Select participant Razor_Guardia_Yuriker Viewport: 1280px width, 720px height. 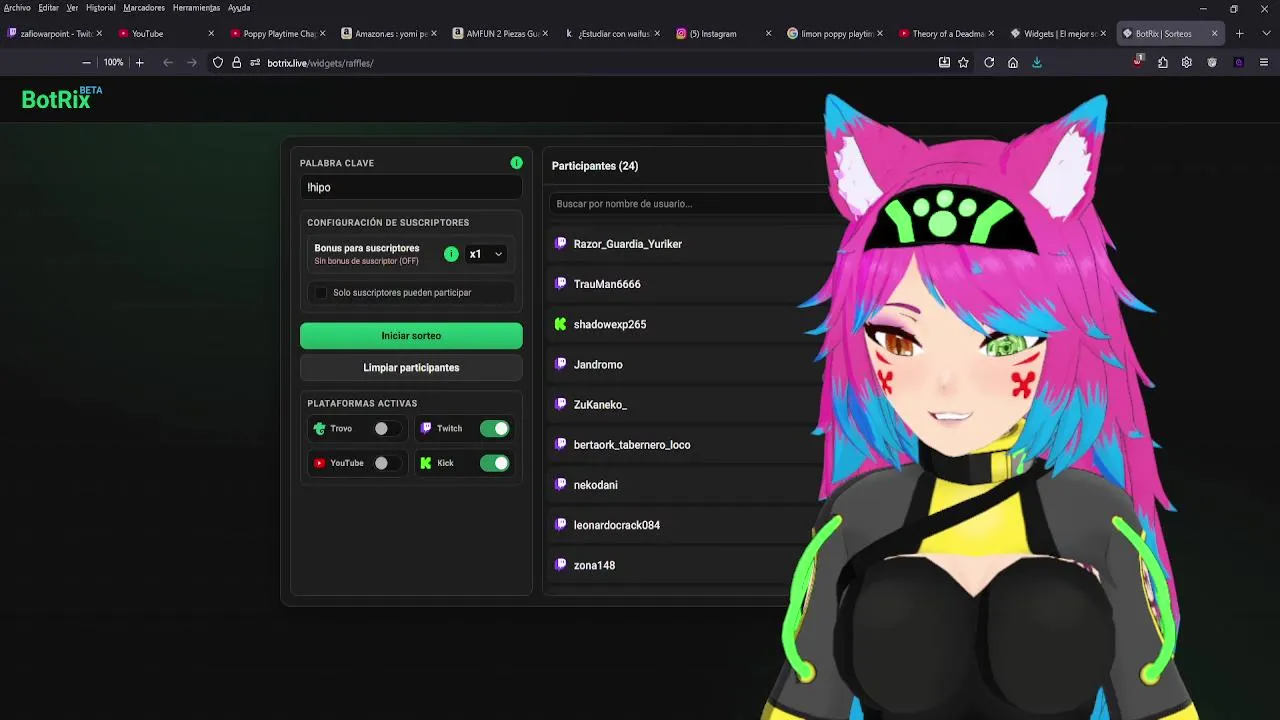coord(628,244)
